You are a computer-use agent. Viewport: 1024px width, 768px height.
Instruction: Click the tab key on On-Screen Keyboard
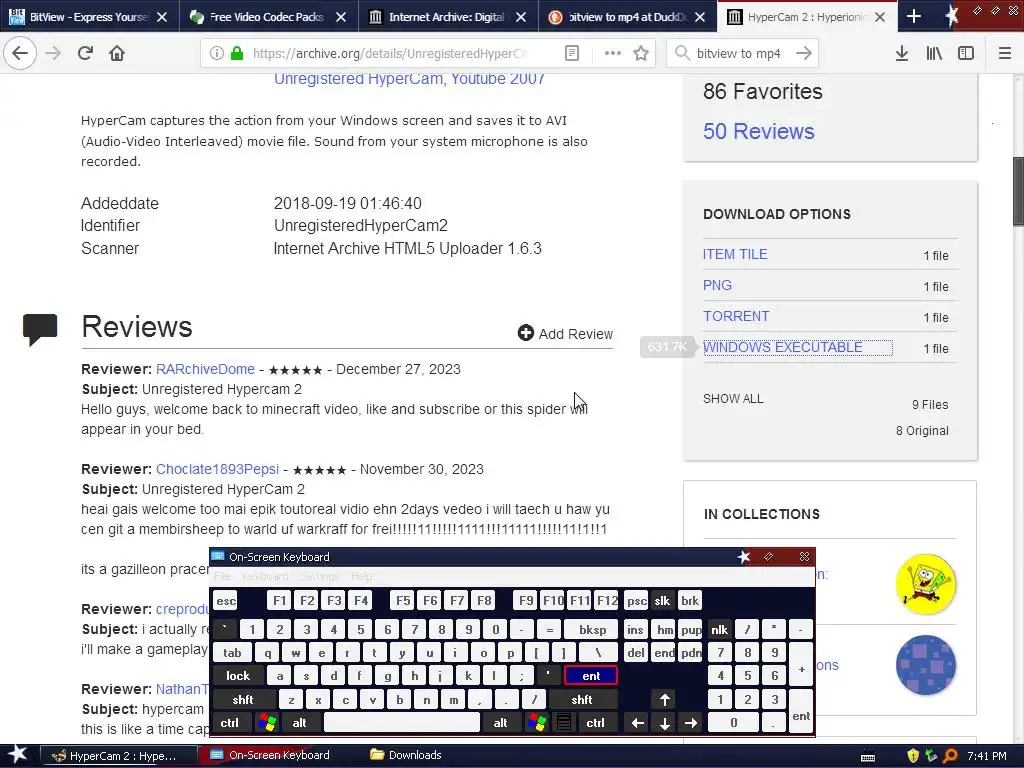click(232, 652)
